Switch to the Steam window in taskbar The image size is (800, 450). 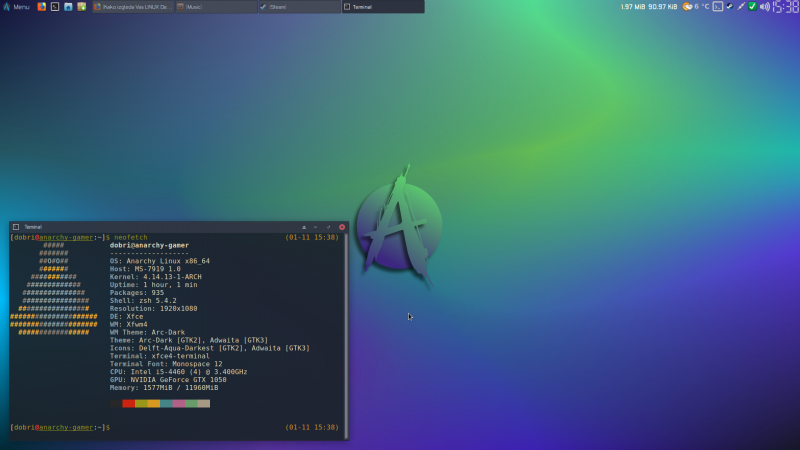pos(299,7)
